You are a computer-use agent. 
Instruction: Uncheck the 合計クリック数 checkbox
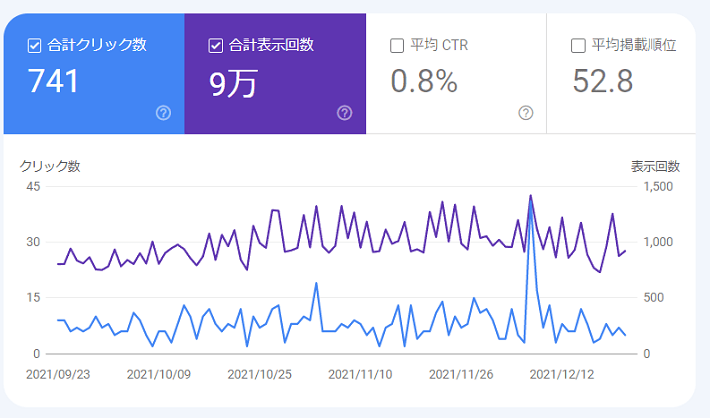[x=34, y=46]
